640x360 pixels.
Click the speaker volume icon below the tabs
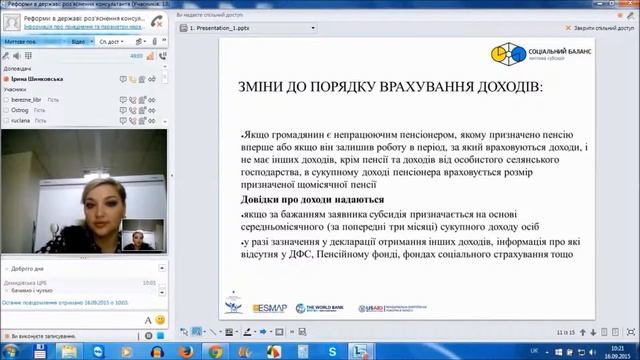[17, 56]
